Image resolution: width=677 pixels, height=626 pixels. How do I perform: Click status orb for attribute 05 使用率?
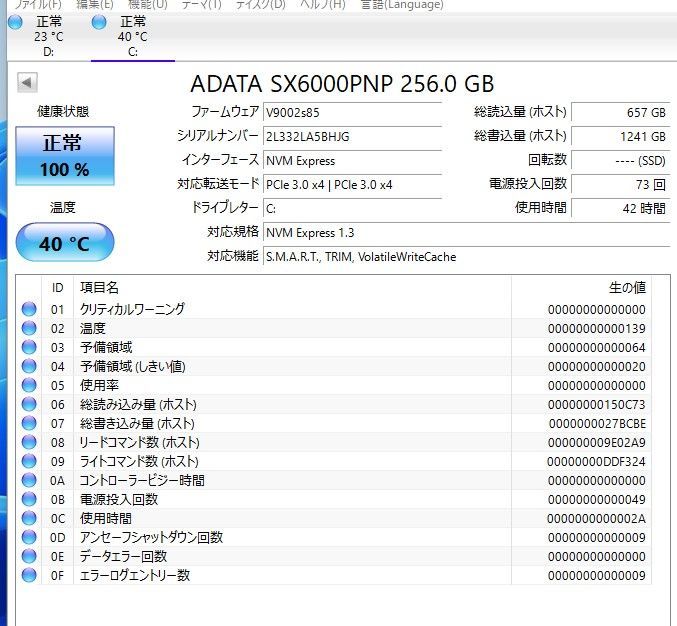click(x=29, y=385)
